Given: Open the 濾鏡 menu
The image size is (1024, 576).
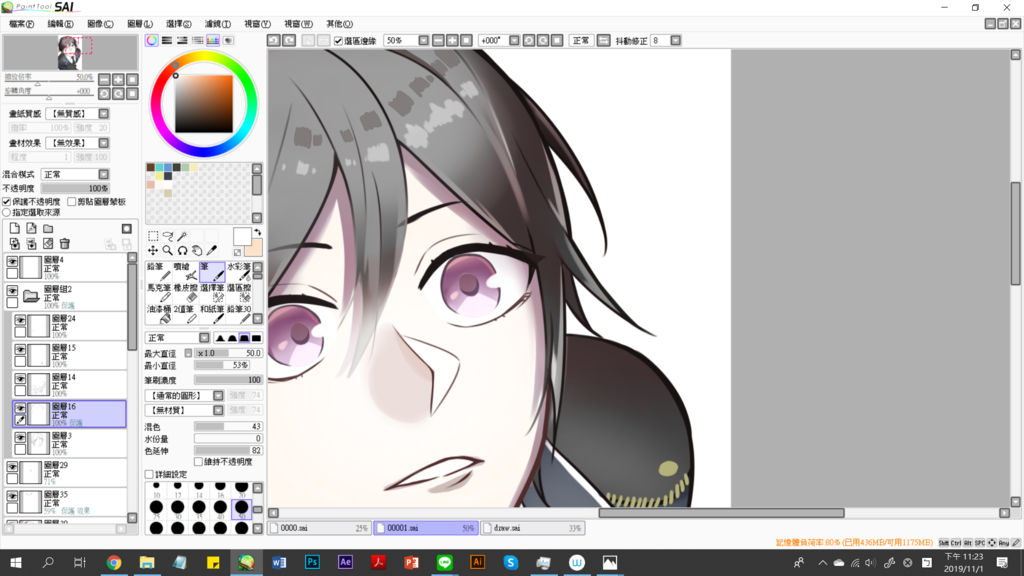Looking at the screenshot, I should 217,24.
